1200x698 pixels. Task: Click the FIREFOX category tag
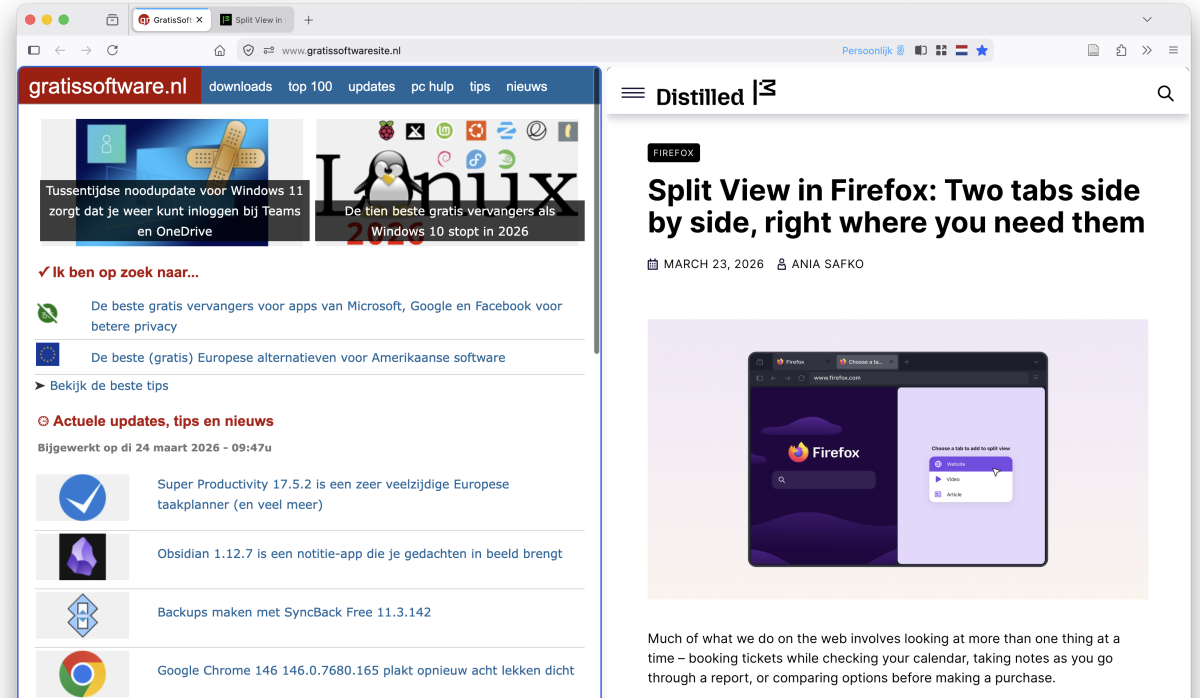[x=673, y=153]
